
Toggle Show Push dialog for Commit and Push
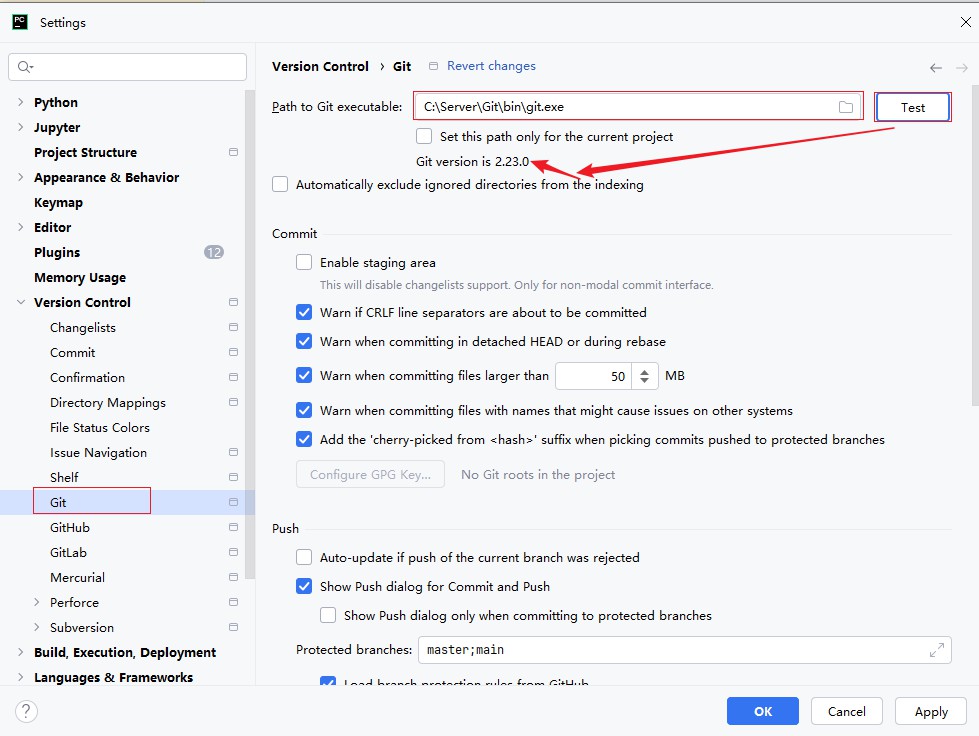[x=304, y=586]
